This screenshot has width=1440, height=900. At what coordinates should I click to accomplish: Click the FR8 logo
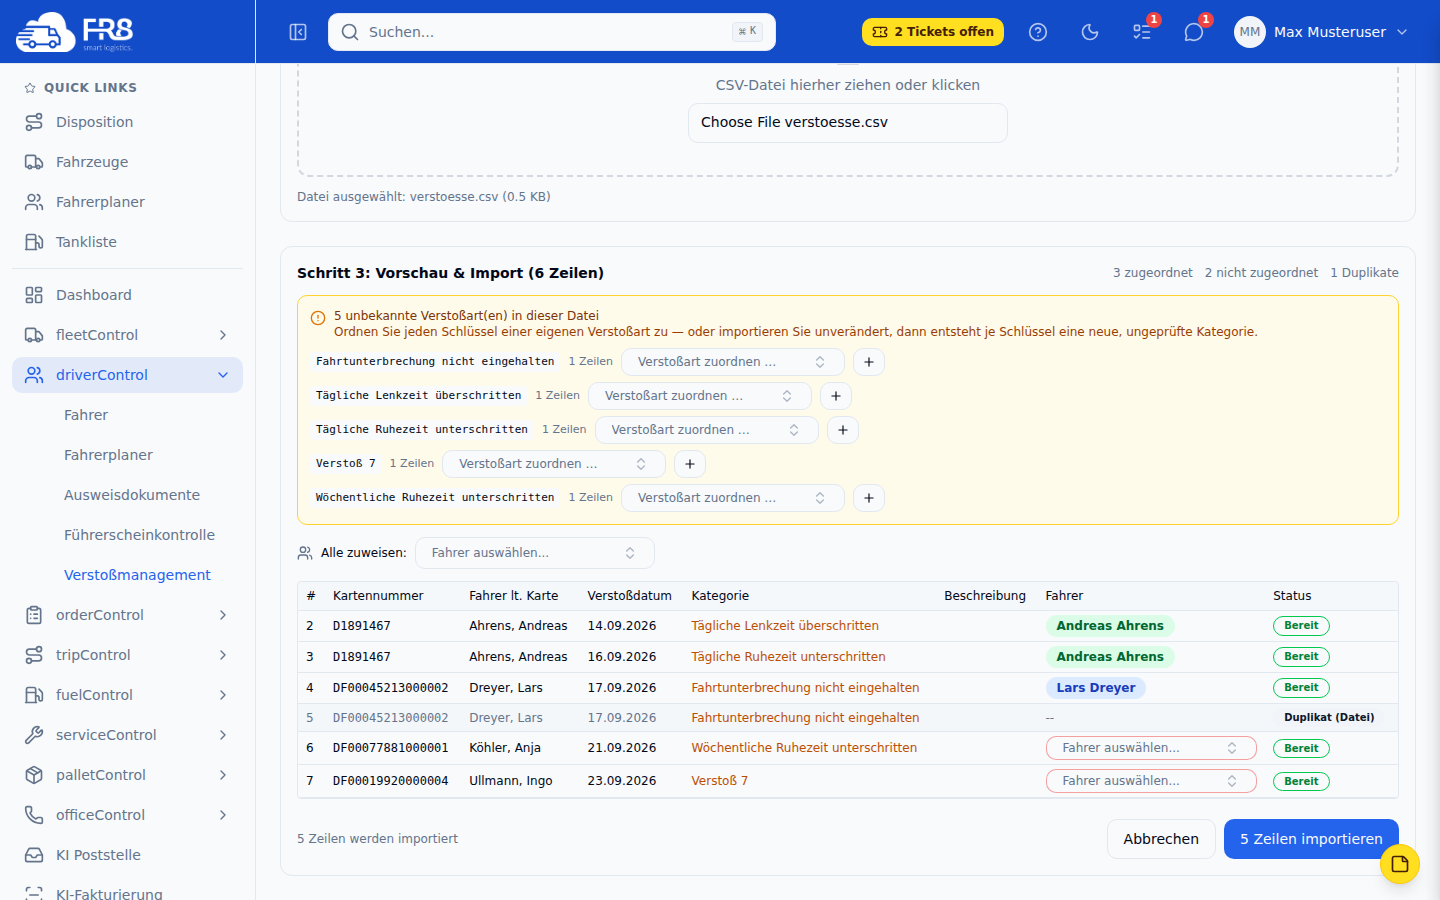pyautogui.click(x=75, y=32)
